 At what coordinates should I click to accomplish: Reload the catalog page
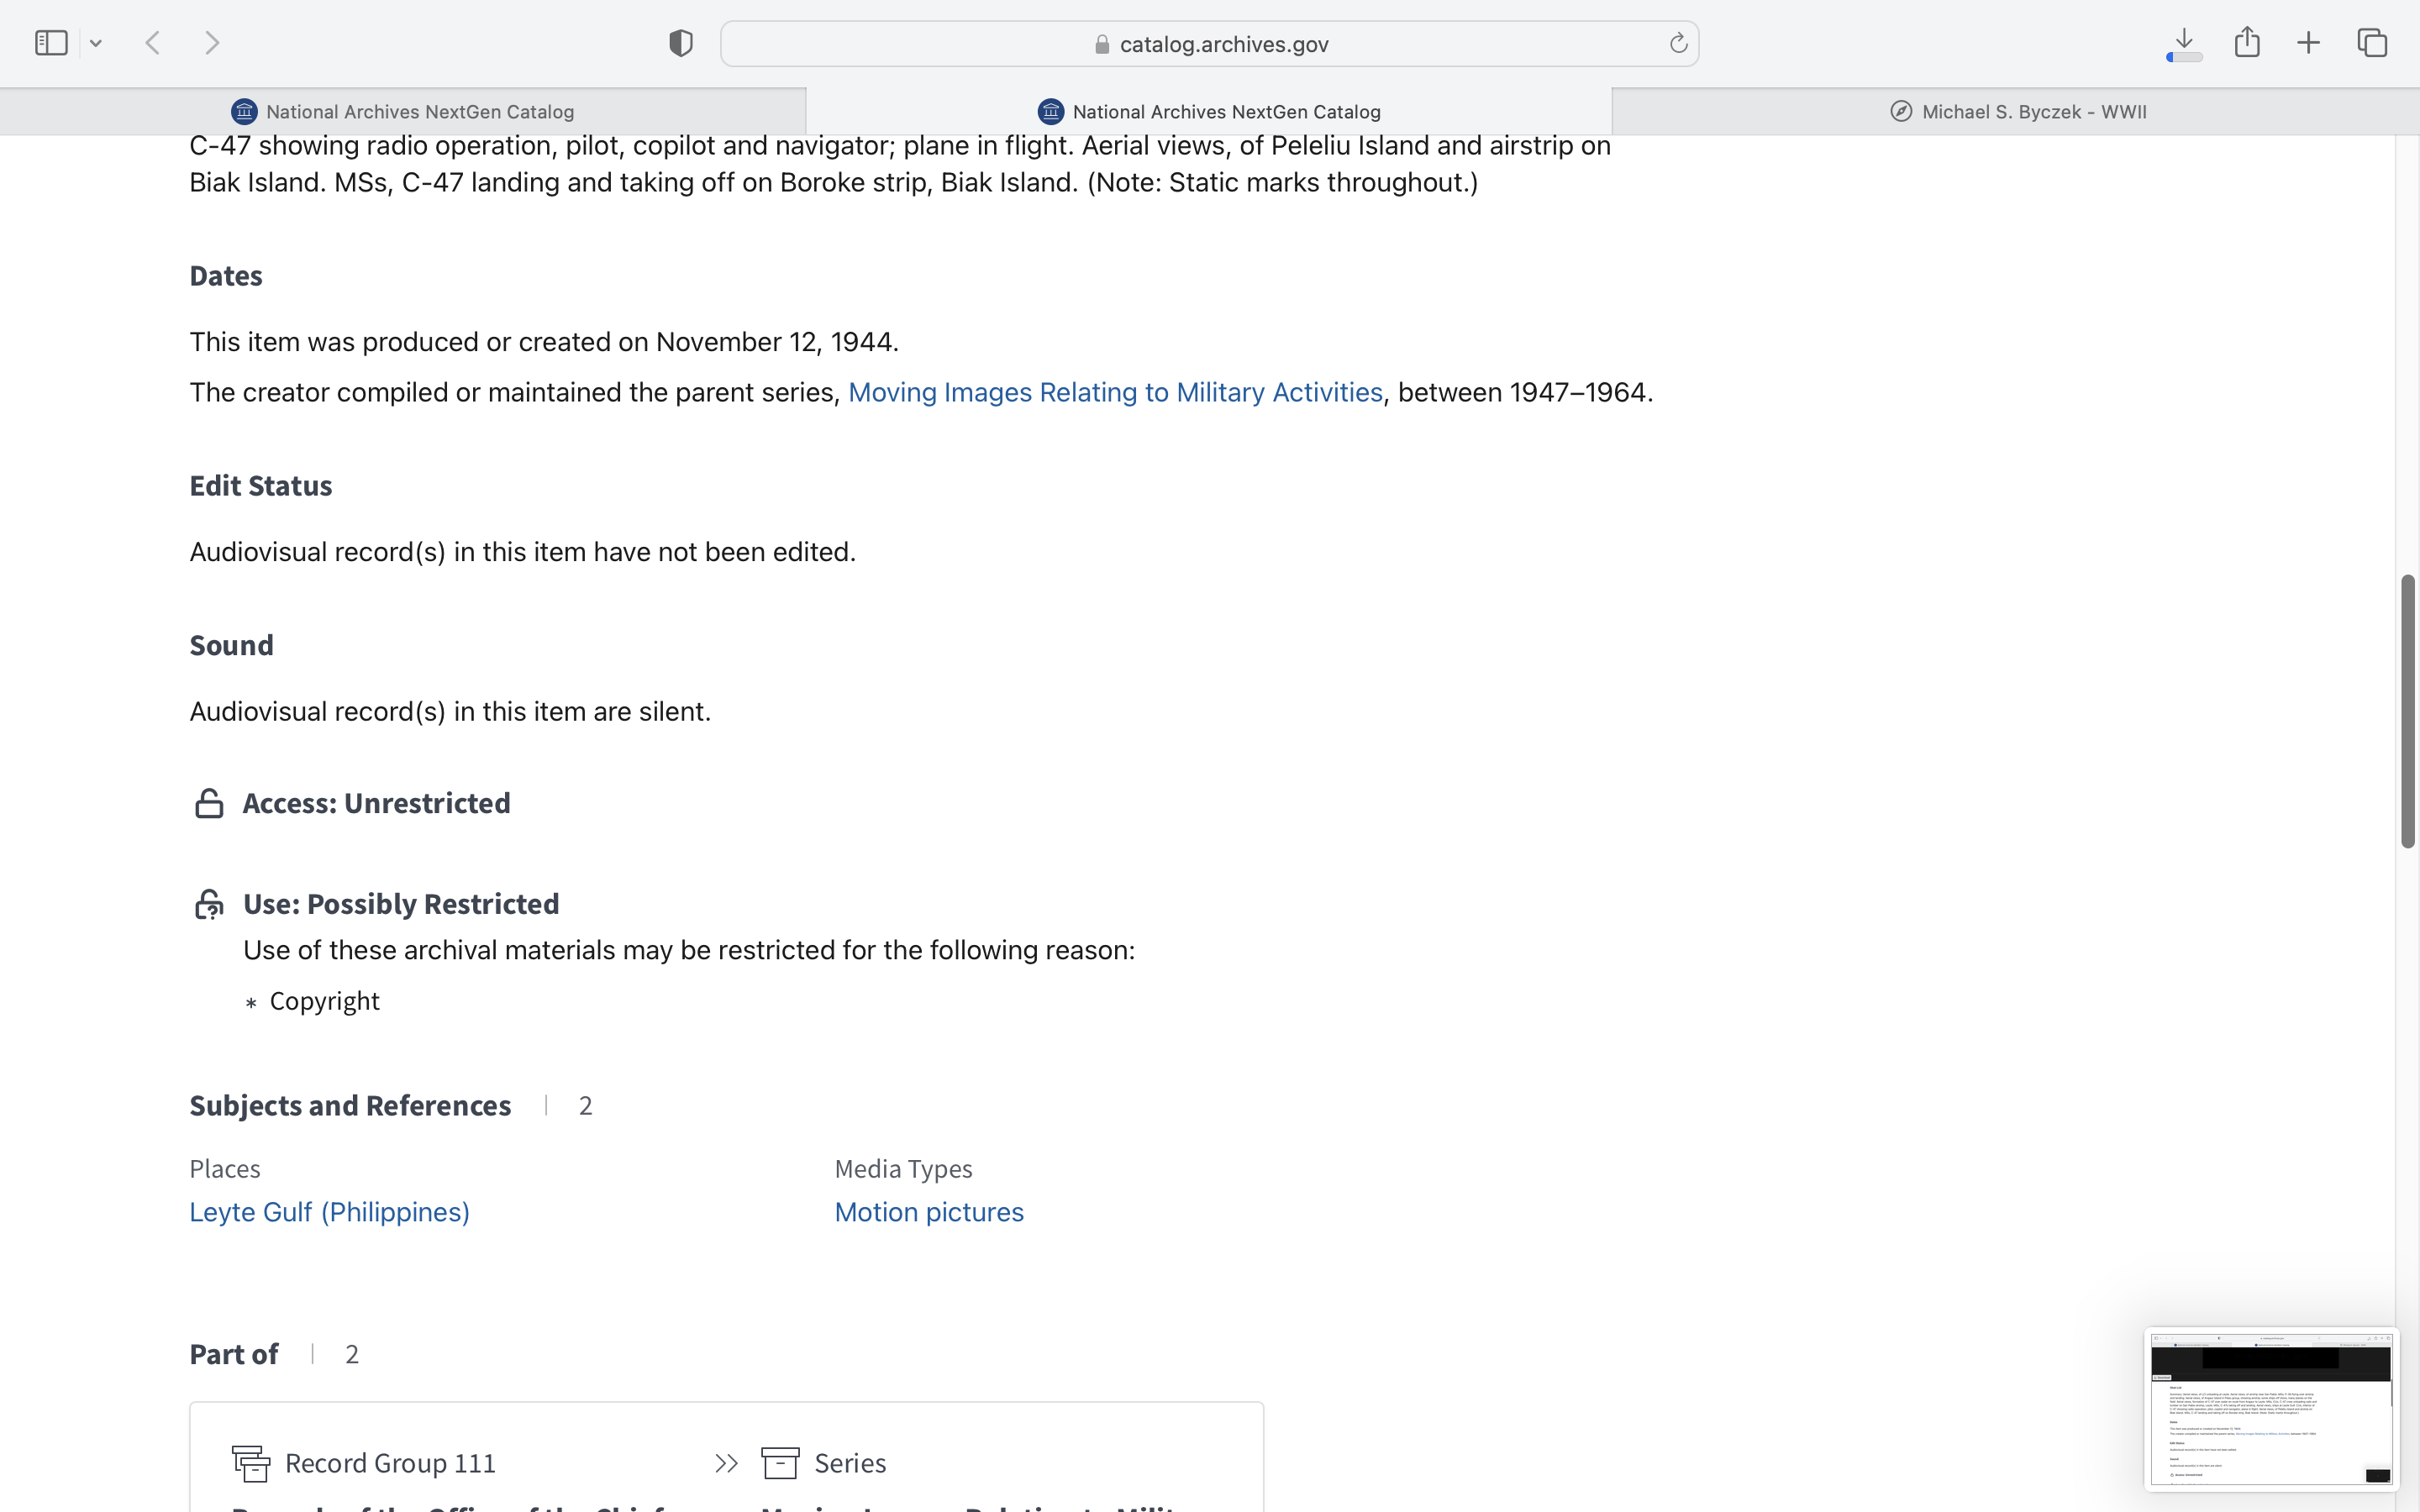[x=1678, y=43]
